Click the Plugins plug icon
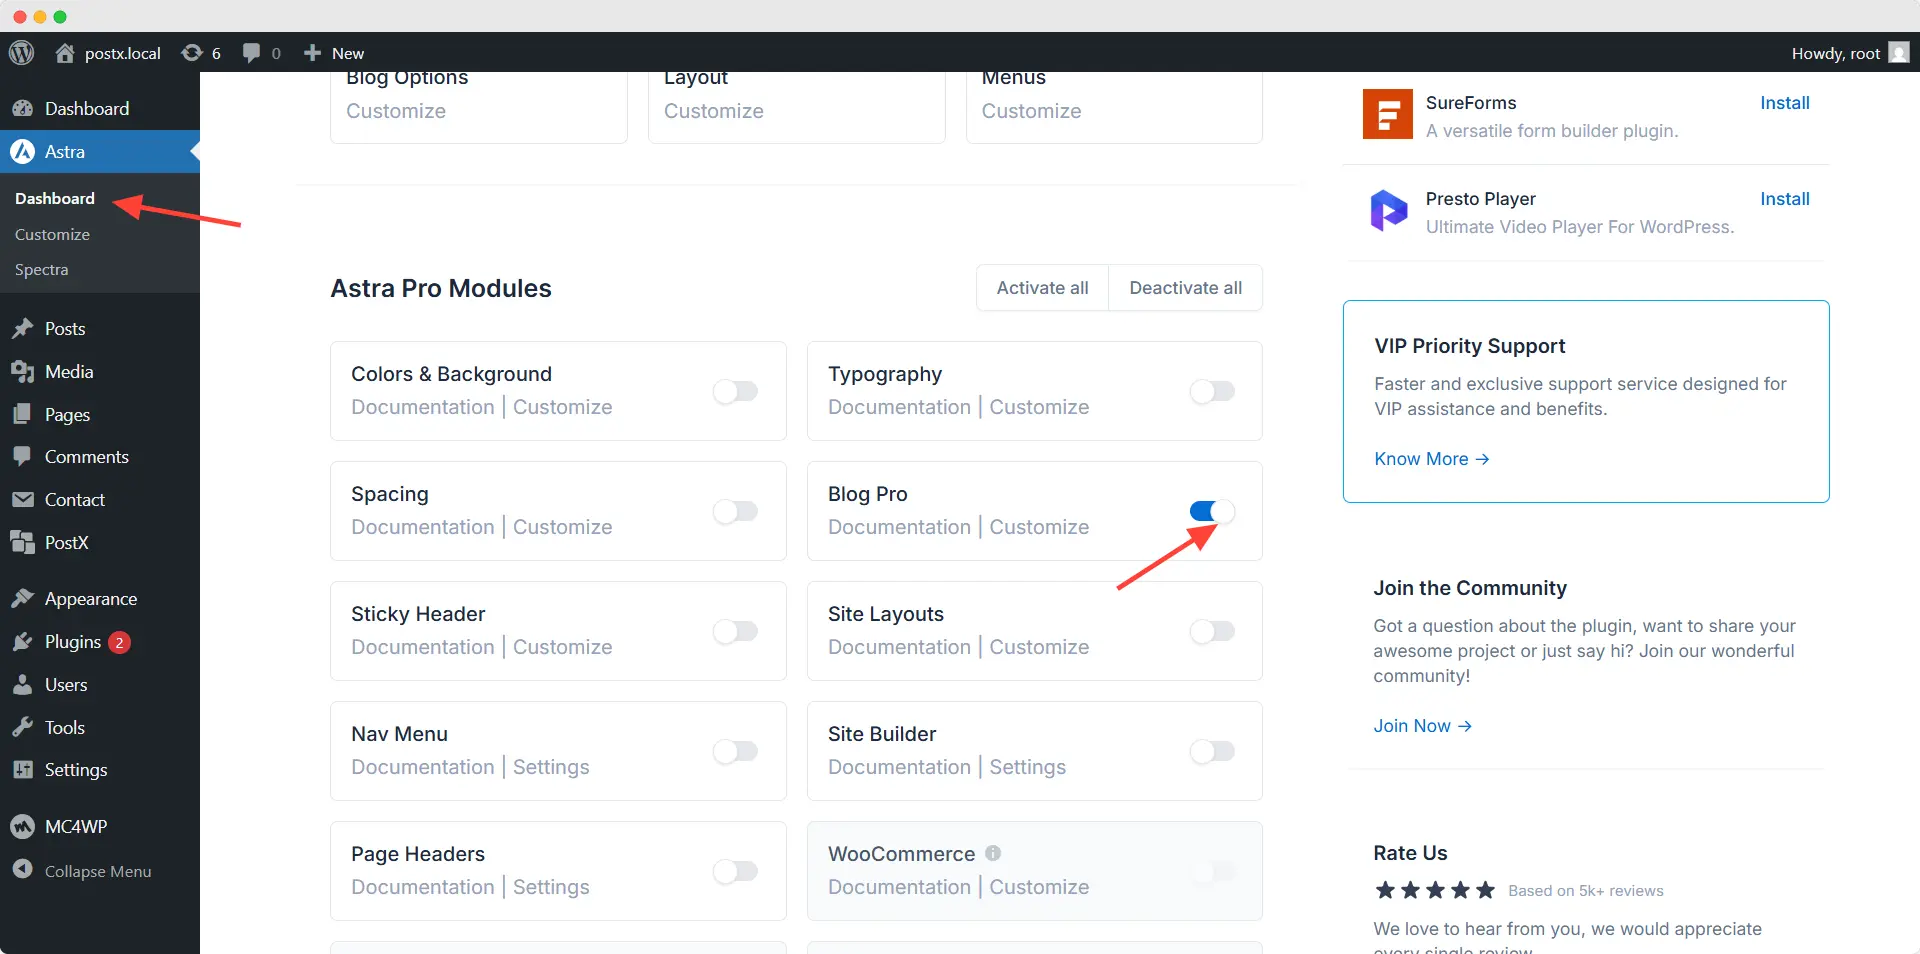 tap(22, 641)
